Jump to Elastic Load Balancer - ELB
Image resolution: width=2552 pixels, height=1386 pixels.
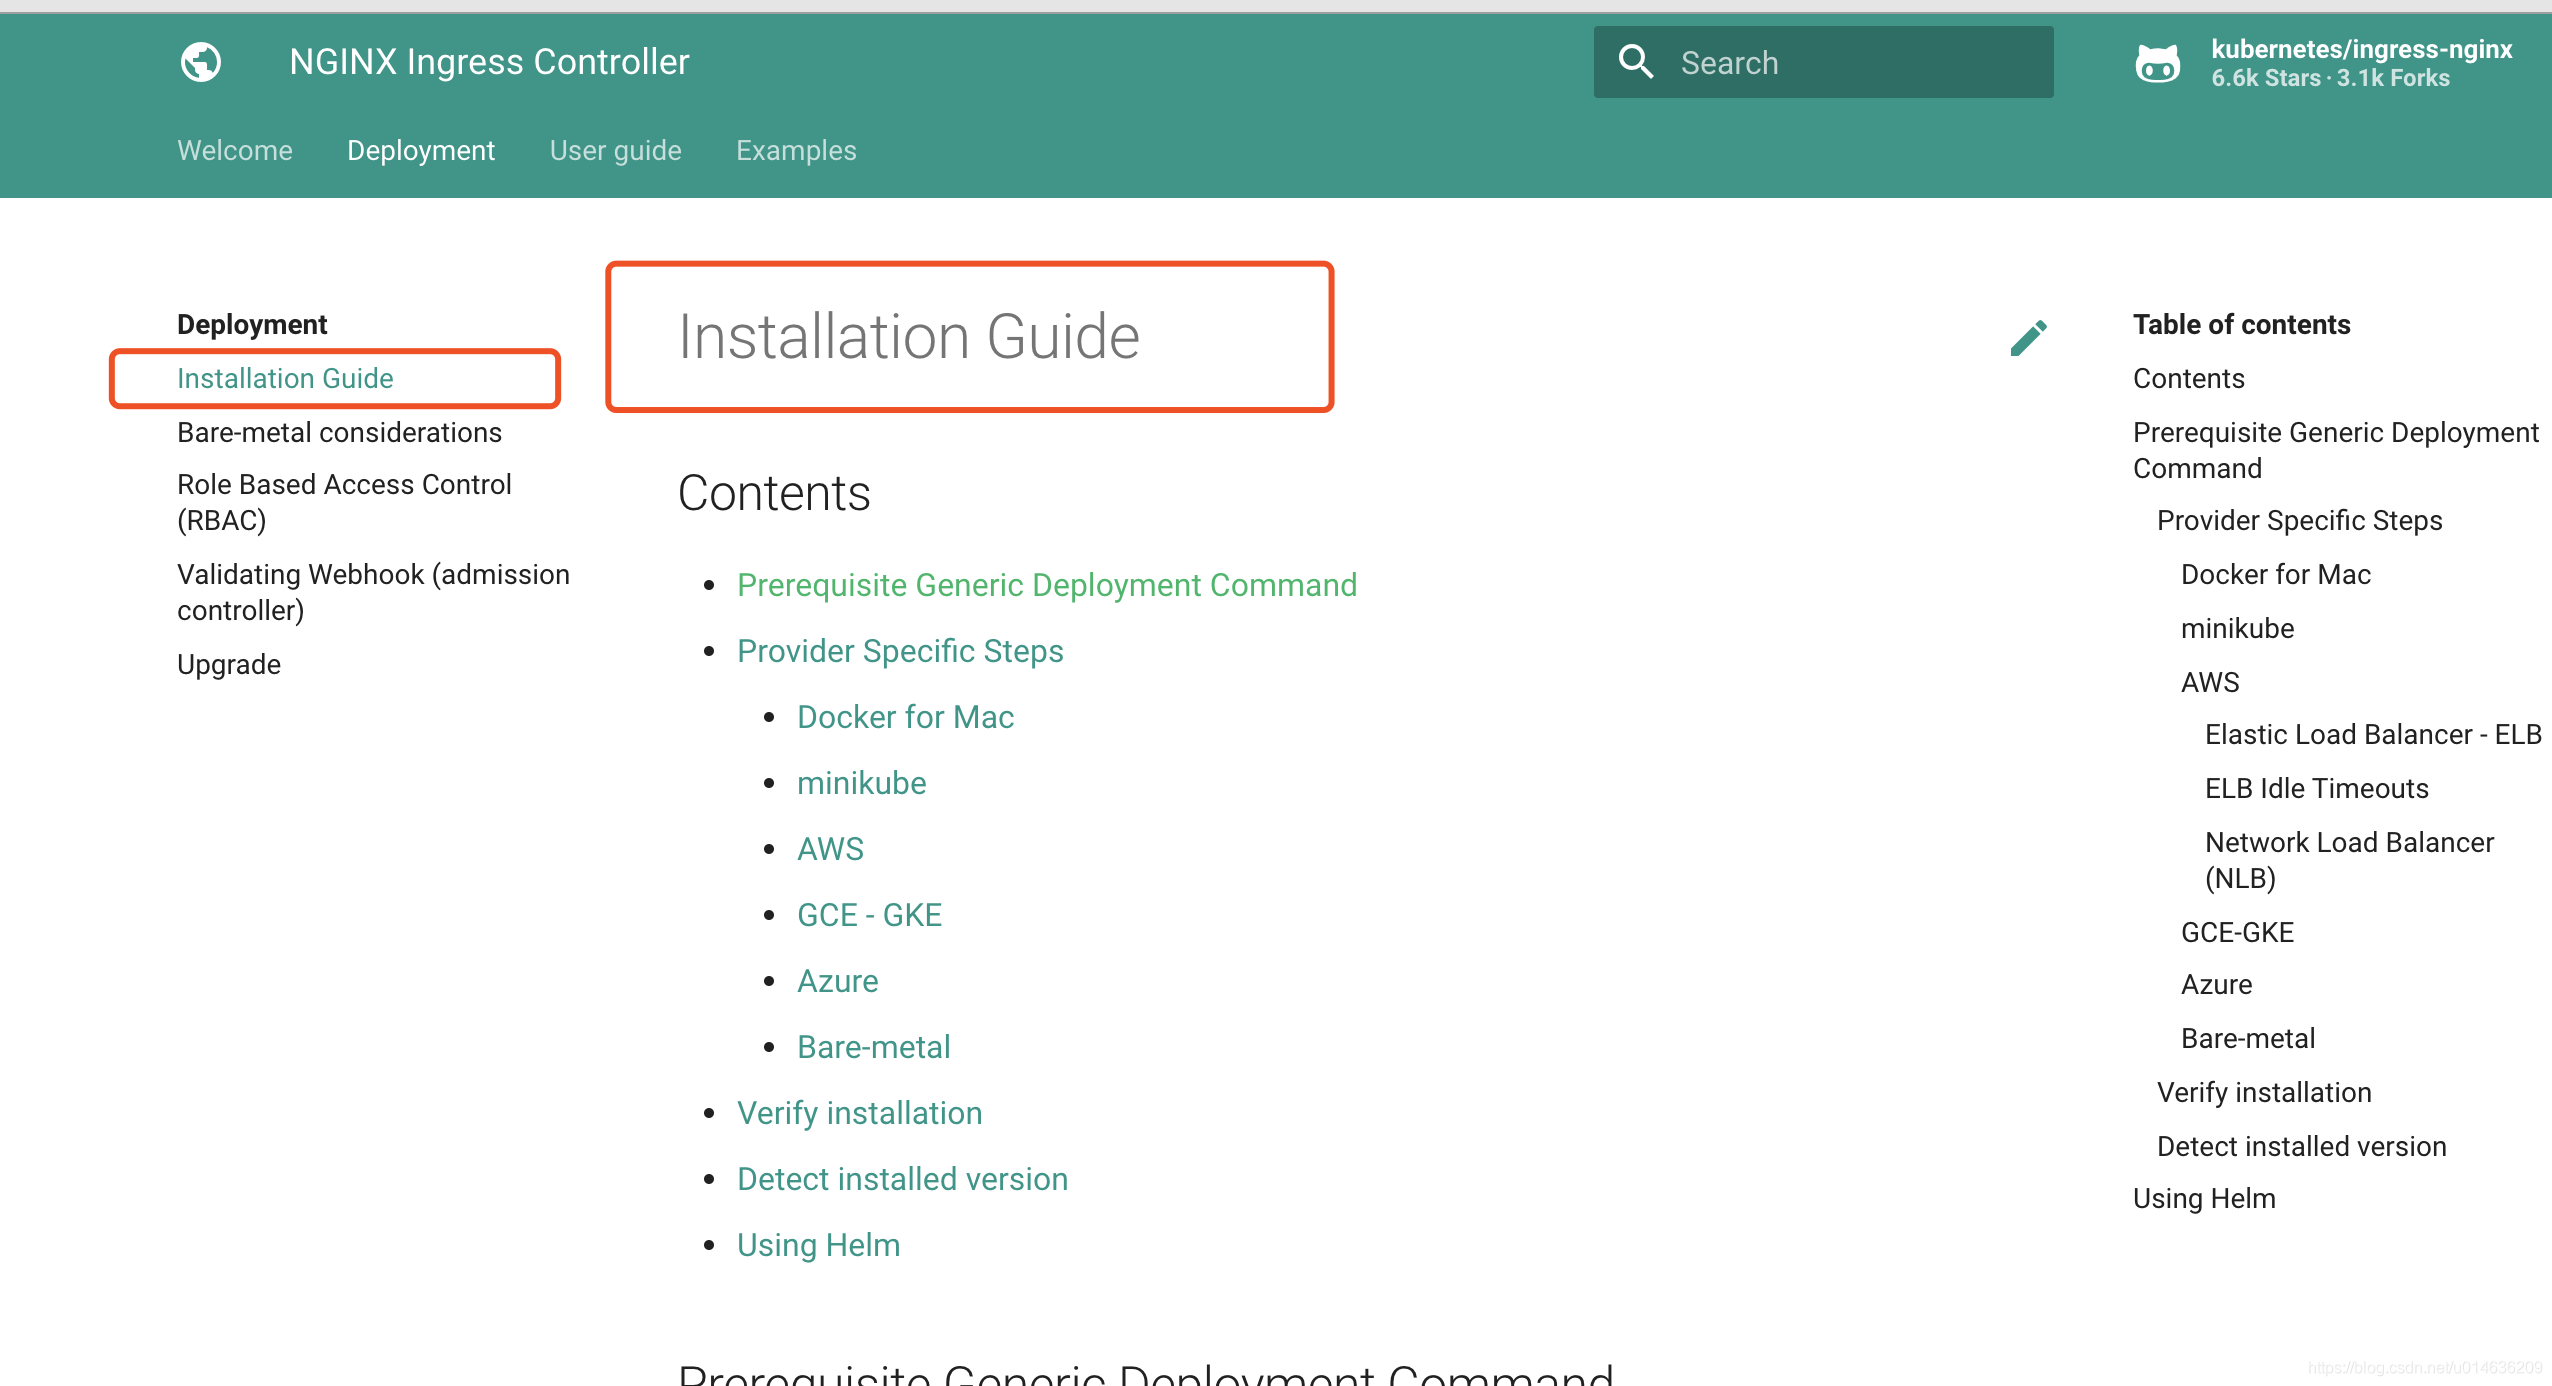2373,734
